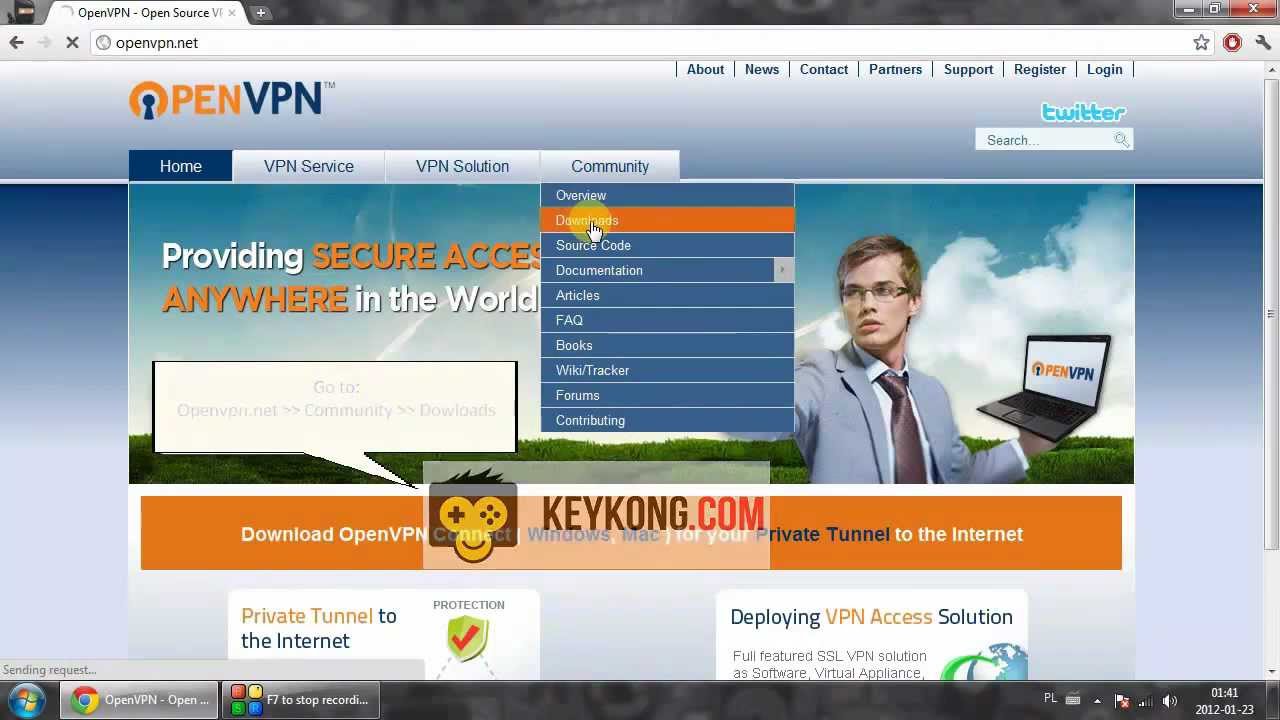Click the OpenVPN logo
1280x720 pixels.
pyautogui.click(x=231, y=99)
